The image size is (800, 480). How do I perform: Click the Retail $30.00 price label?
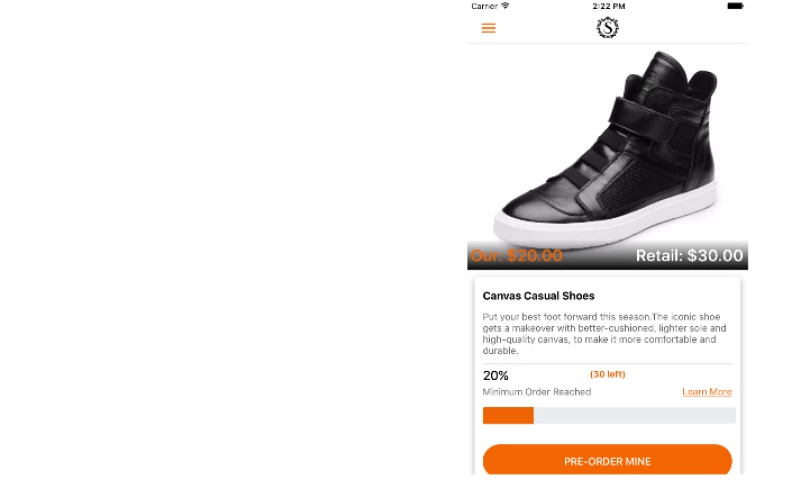689,256
